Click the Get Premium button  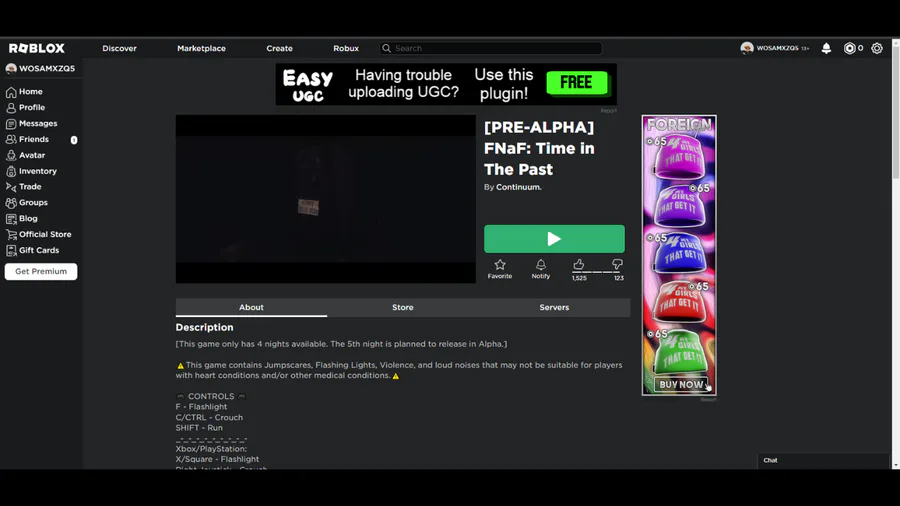tap(41, 271)
